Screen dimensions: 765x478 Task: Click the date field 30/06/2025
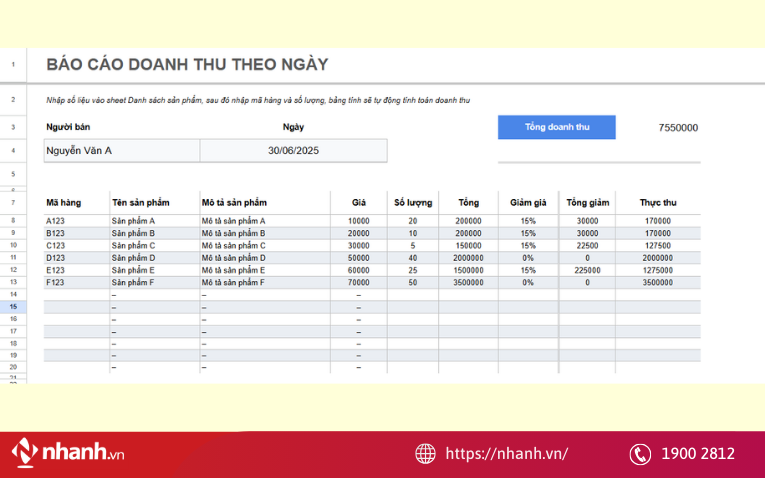point(293,151)
